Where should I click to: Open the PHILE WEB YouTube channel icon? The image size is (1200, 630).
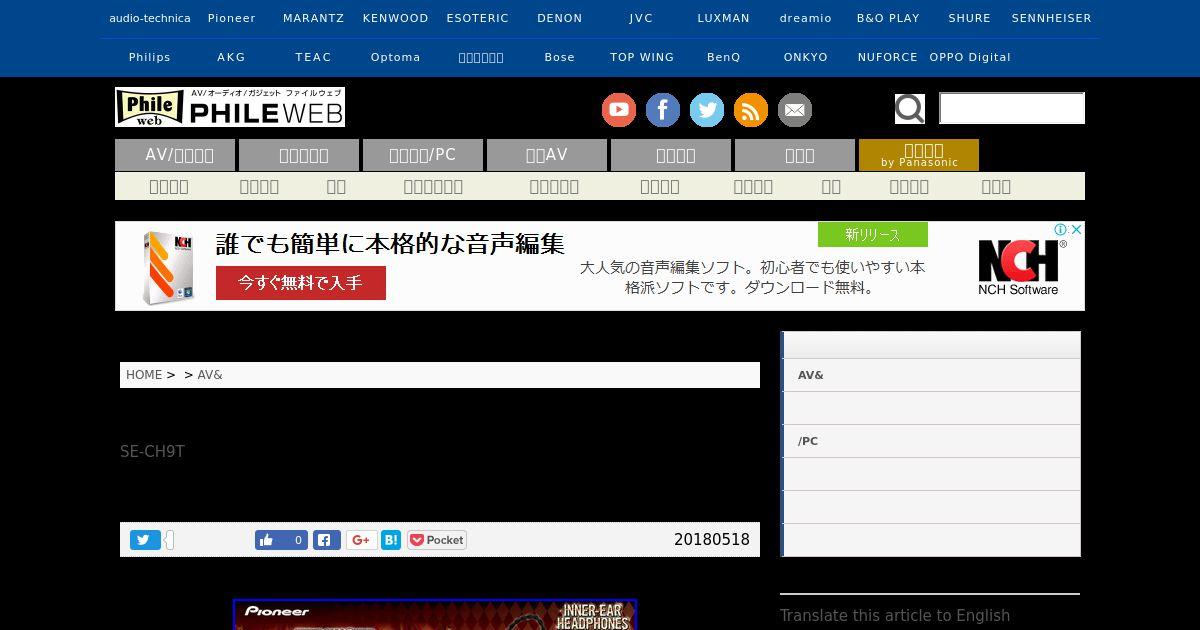(619, 110)
